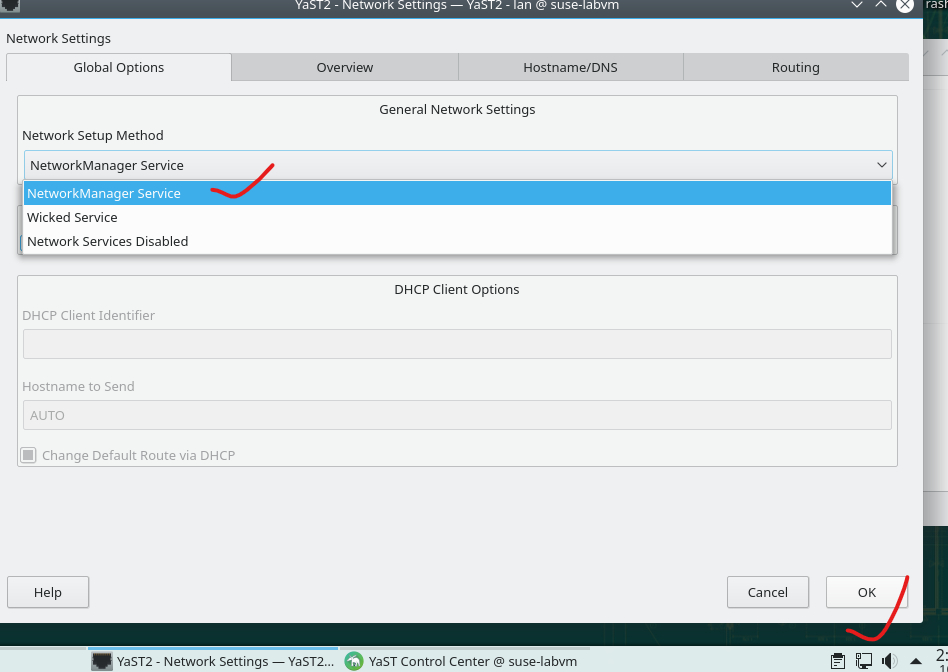Select the Network Services Disabled option
948x672 pixels.
[457, 241]
